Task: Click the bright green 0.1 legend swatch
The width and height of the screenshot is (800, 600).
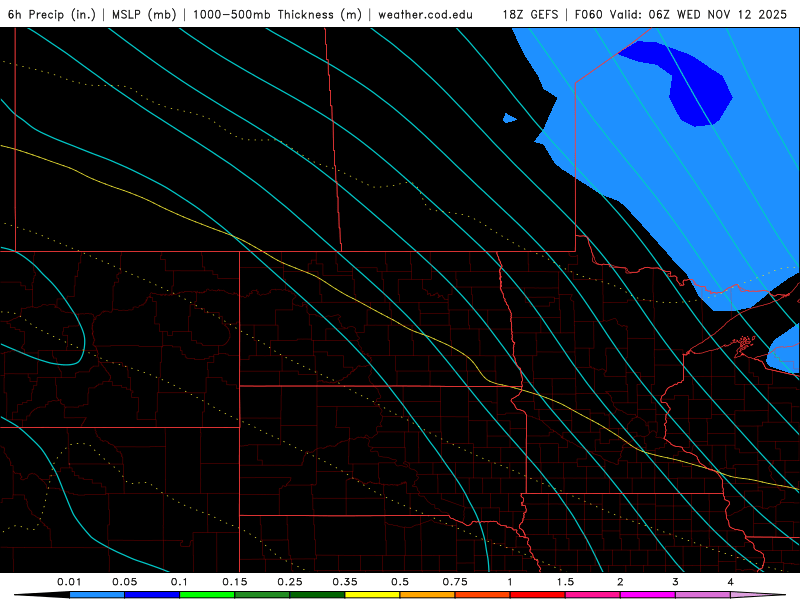Action: coord(207,595)
